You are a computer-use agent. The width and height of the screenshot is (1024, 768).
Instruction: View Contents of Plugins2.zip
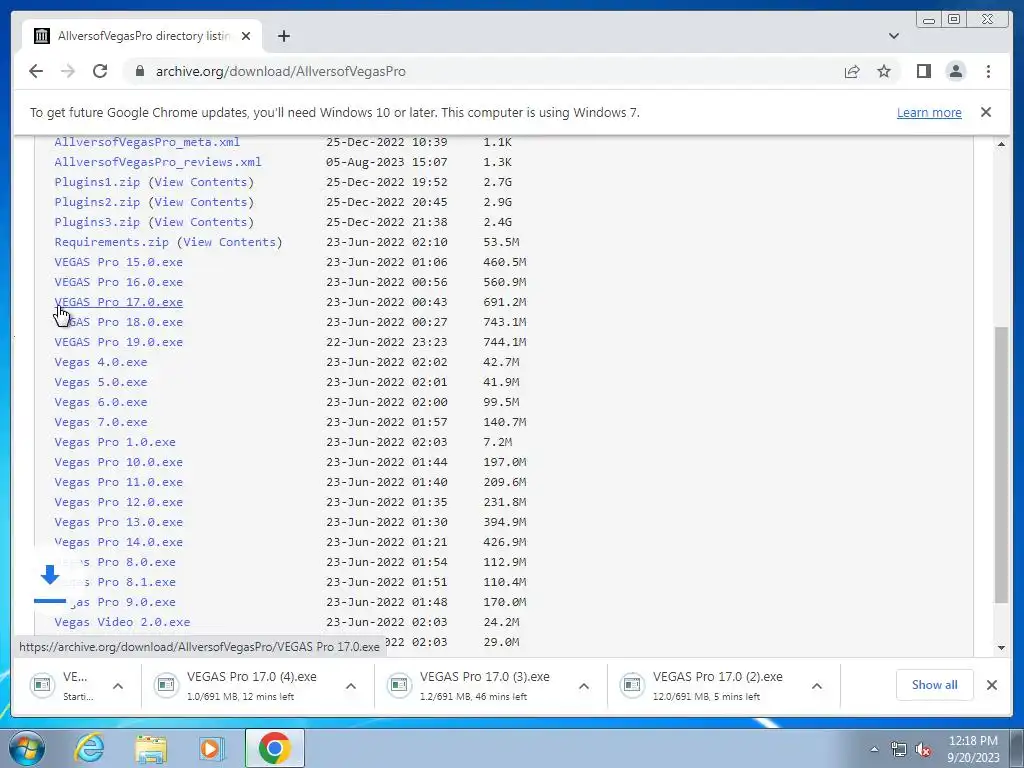(200, 202)
